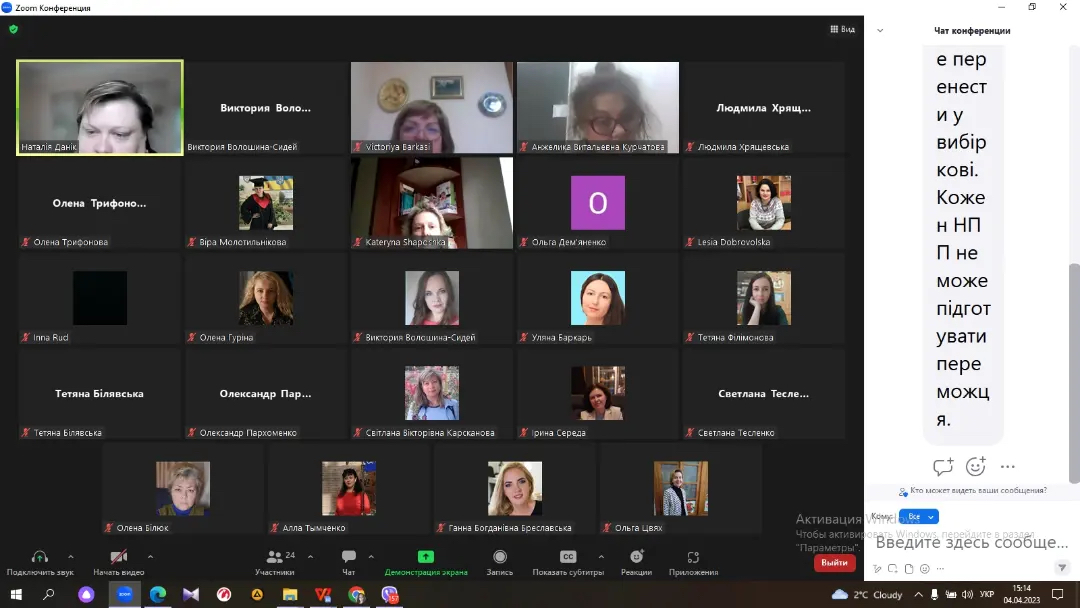Image resolution: width=1080 pixels, height=608 pixels.
Task: Open the Вид view menu
Action: [842, 29]
